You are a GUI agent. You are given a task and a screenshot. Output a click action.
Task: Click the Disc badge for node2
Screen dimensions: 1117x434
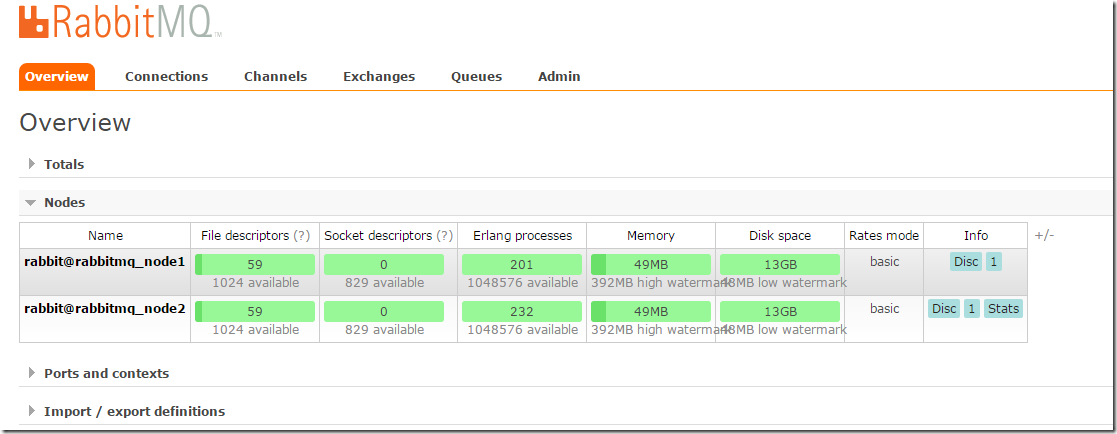click(944, 309)
